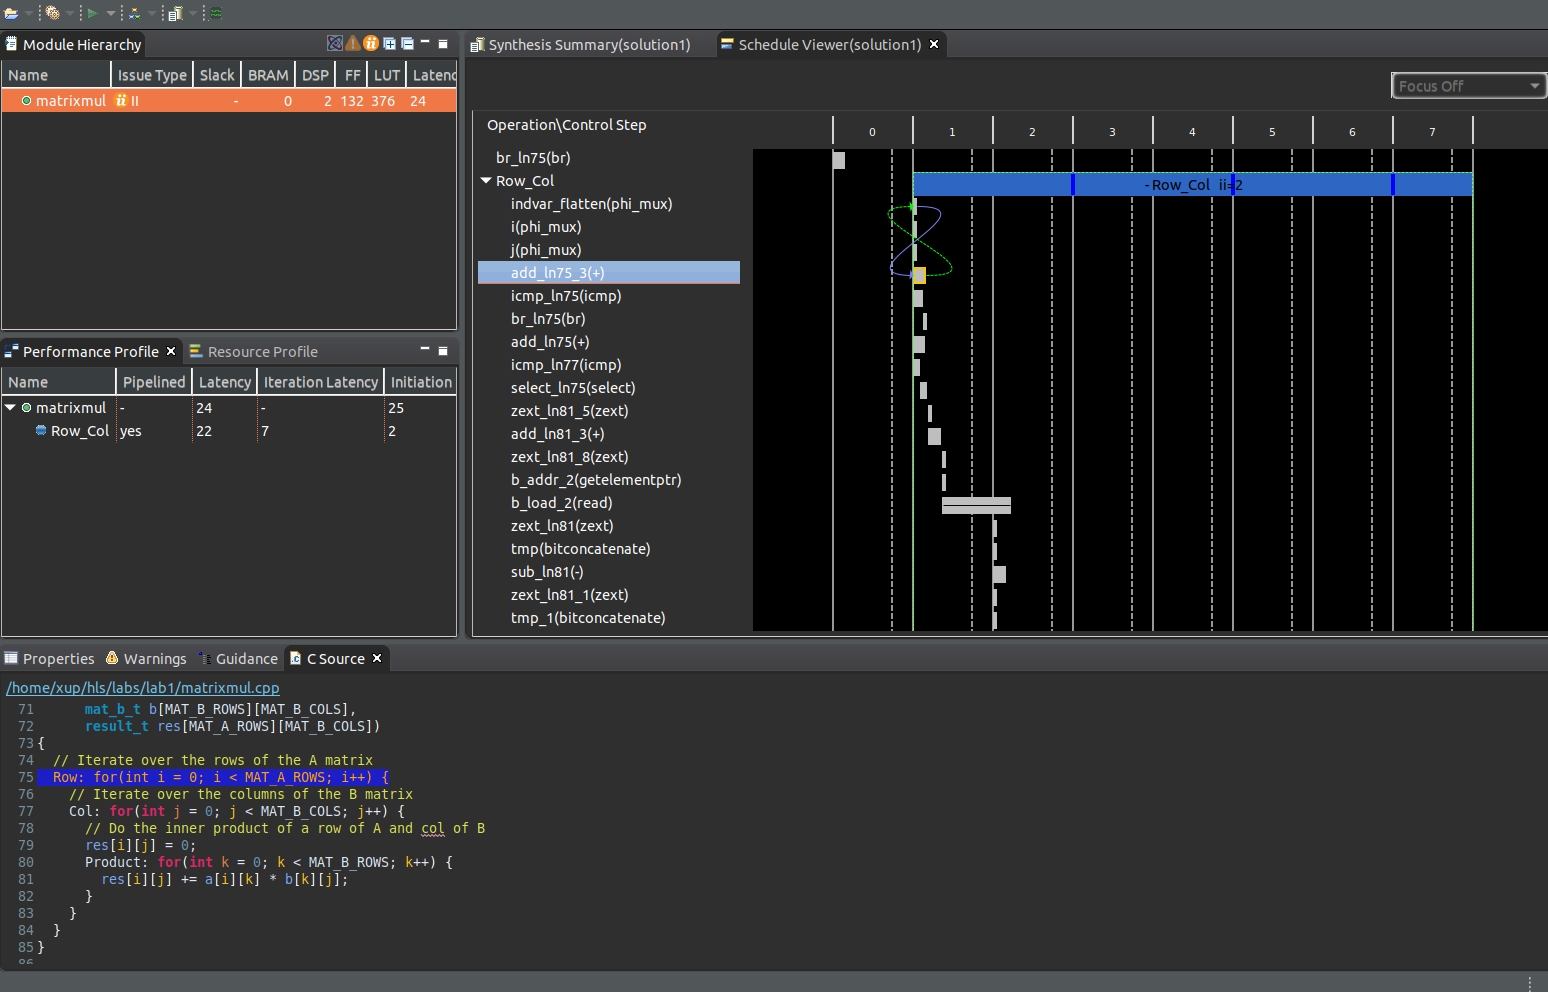Collapse the matrixmul row in Performance Profile
Image resolution: width=1548 pixels, height=992 pixels.
click(x=10, y=408)
